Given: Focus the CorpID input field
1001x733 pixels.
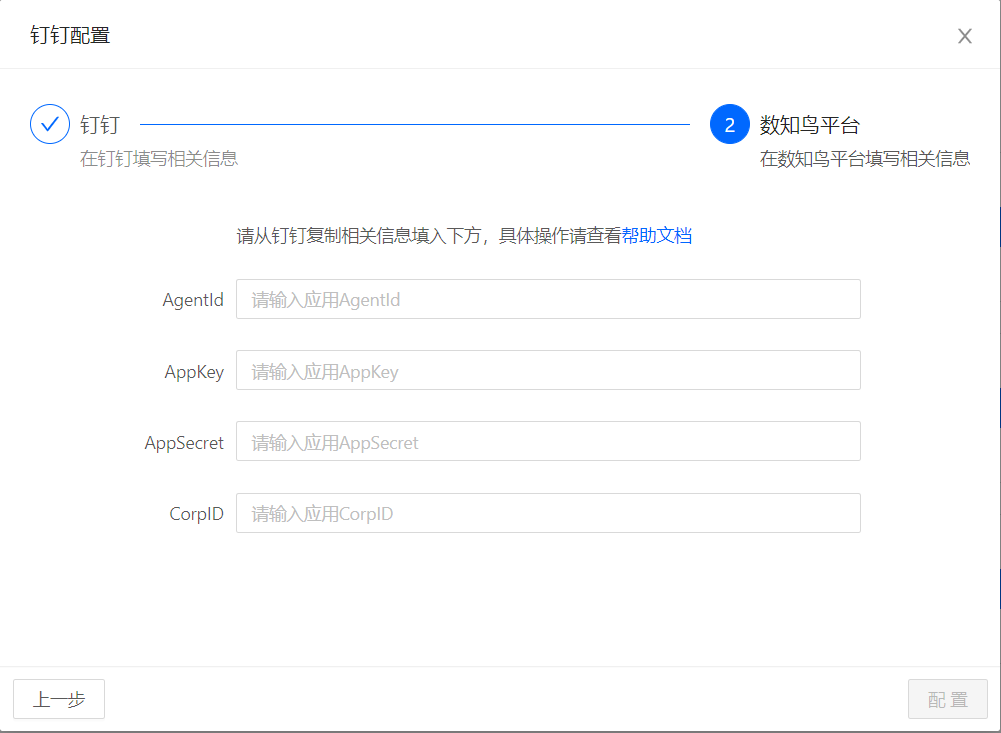Looking at the screenshot, I should point(548,513).
